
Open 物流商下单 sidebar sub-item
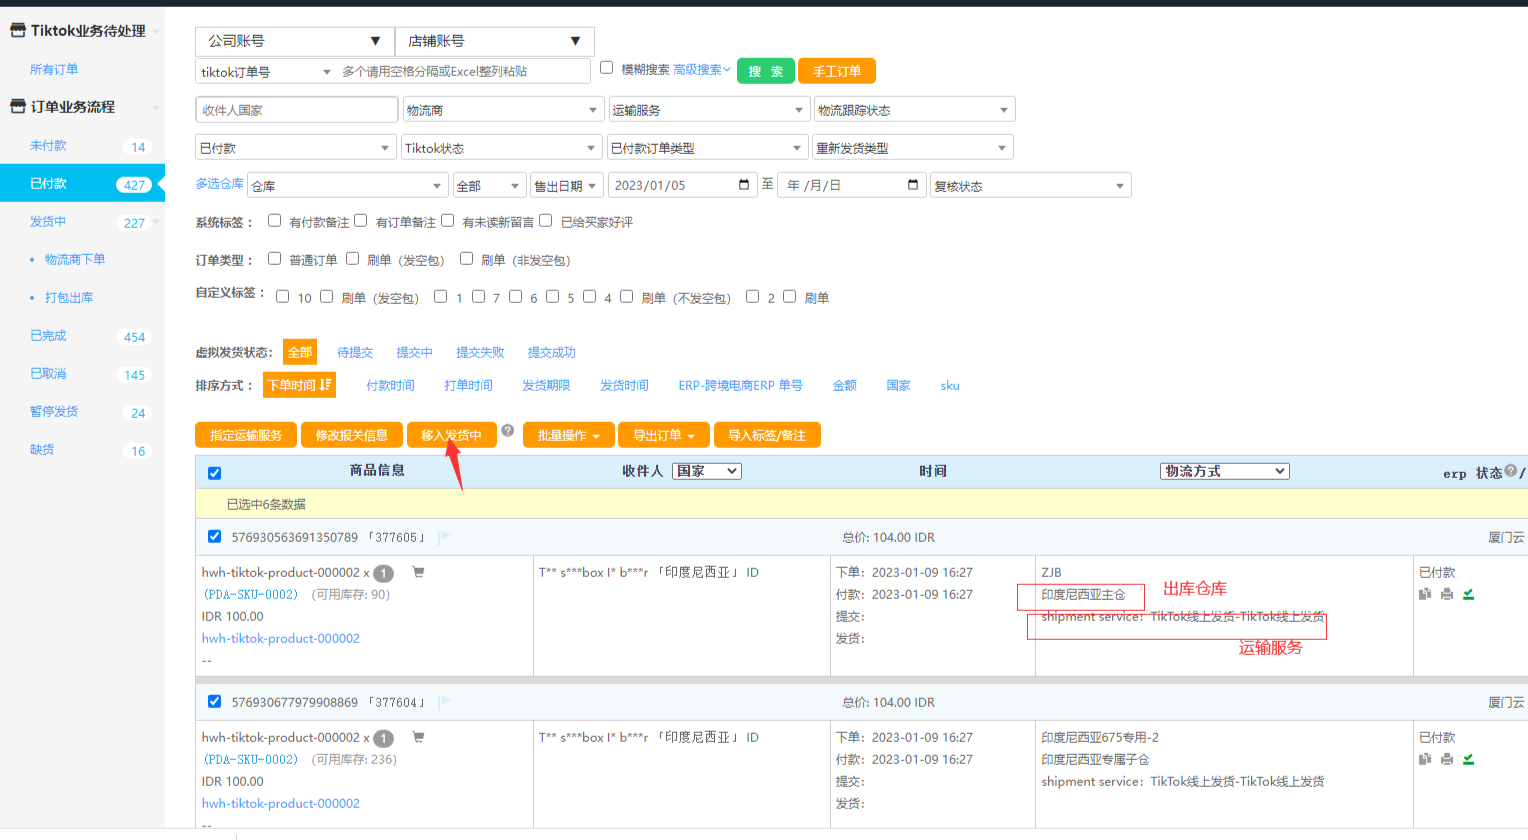pyautogui.click(x=75, y=259)
